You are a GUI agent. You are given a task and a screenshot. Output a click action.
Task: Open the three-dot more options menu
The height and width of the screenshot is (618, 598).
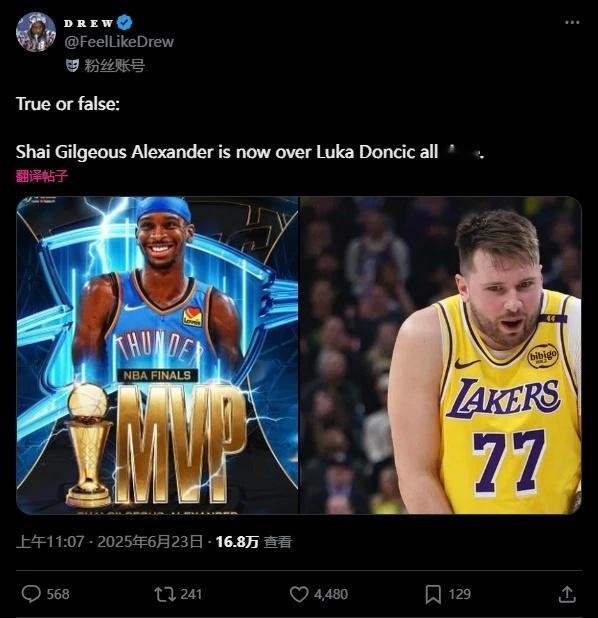tap(572, 22)
